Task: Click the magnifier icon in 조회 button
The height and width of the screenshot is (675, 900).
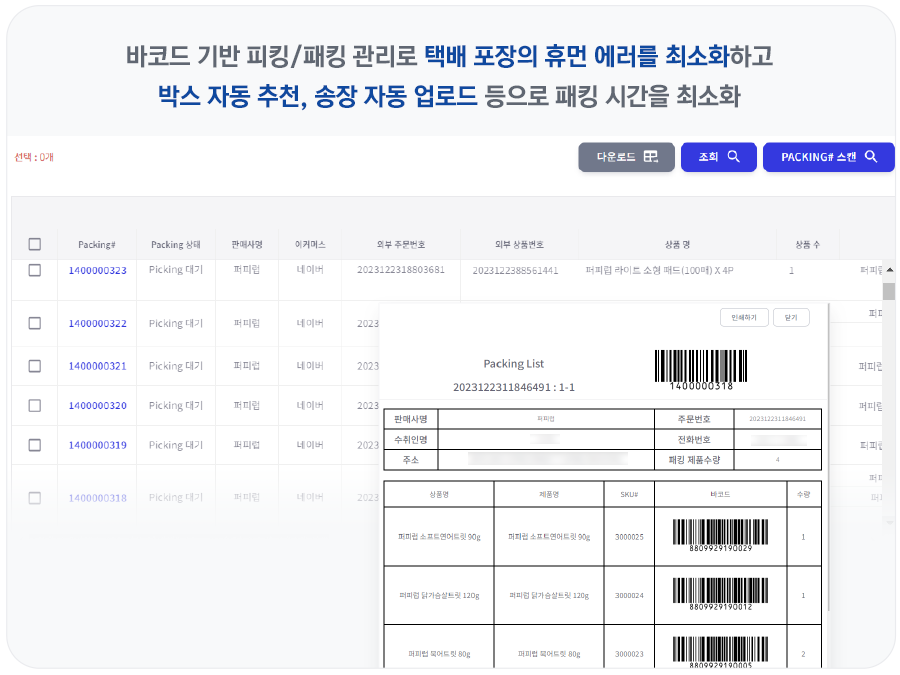Action: tap(733, 157)
